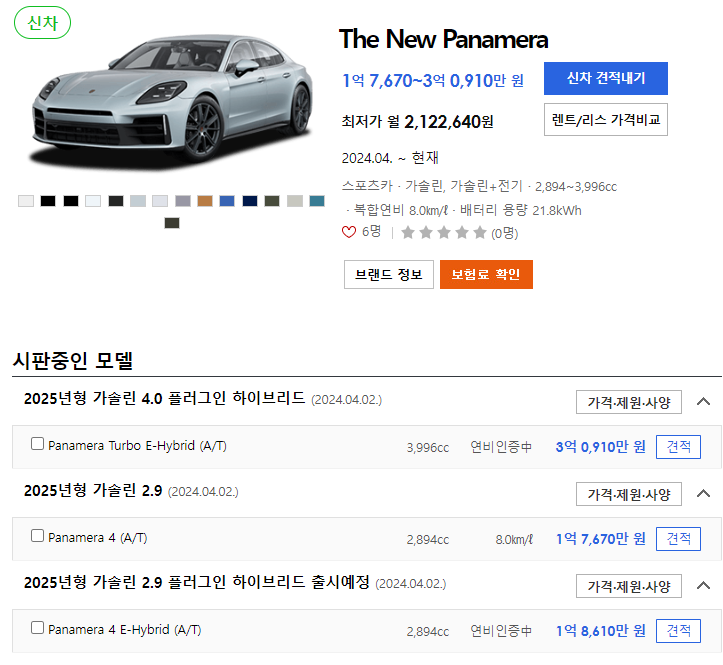Select the lavender gray color swatch

(183, 201)
